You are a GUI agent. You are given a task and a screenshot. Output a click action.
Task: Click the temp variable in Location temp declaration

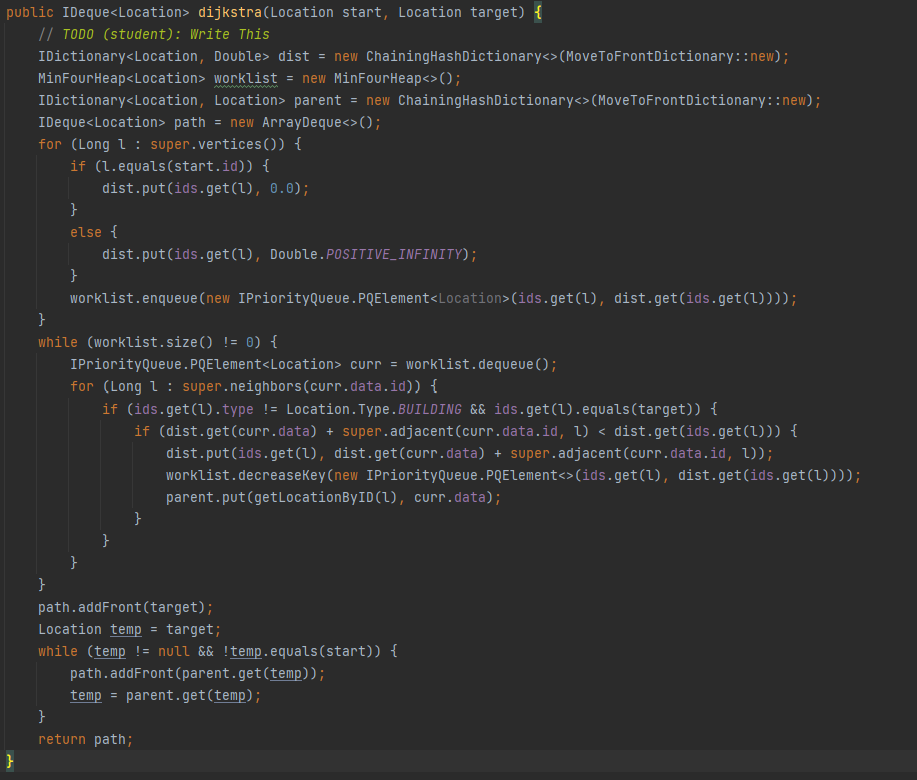click(117, 629)
